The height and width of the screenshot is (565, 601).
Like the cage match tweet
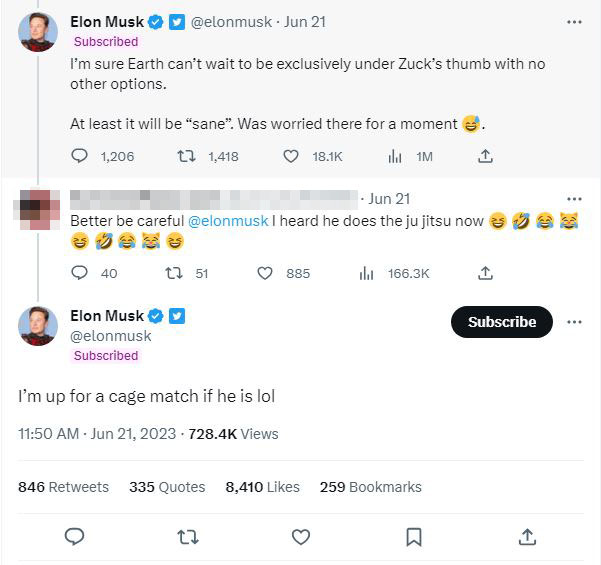(301, 537)
